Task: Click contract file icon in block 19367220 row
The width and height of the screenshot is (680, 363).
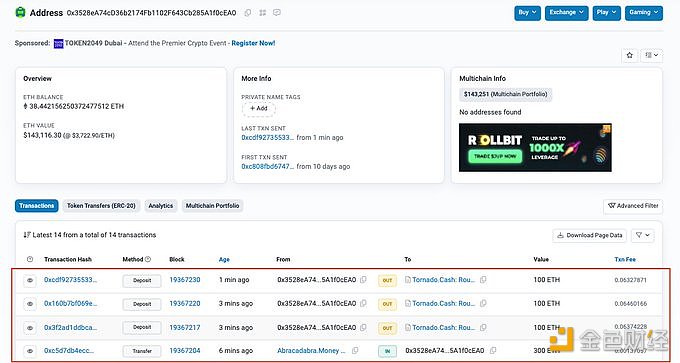Action: pos(408,303)
